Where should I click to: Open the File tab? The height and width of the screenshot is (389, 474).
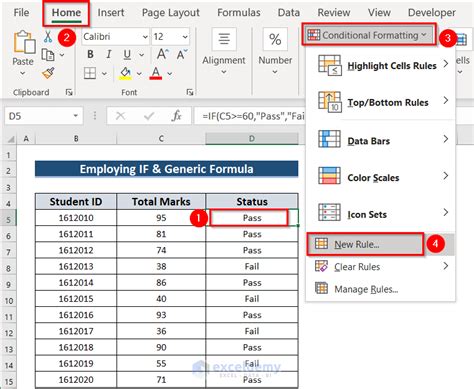21,13
